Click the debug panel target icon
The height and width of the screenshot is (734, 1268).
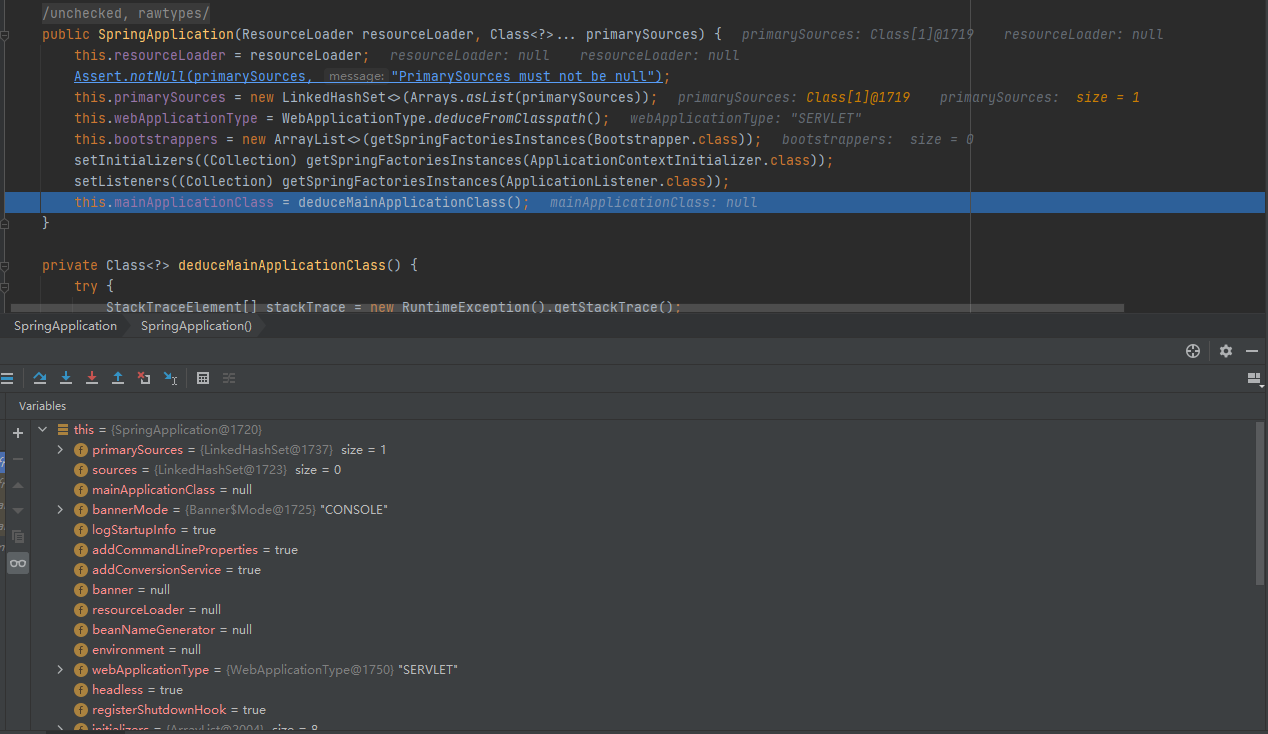[1192, 351]
